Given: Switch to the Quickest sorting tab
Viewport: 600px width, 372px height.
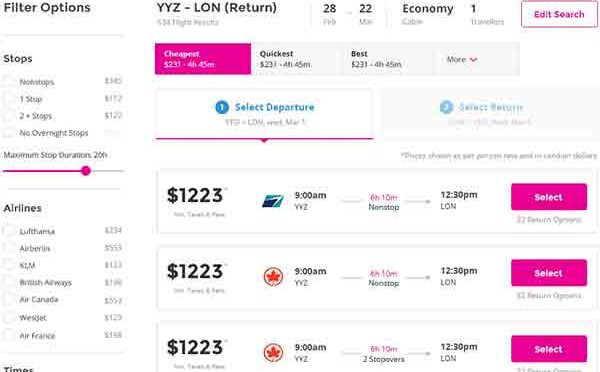Looking at the screenshot, I should tap(297, 59).
